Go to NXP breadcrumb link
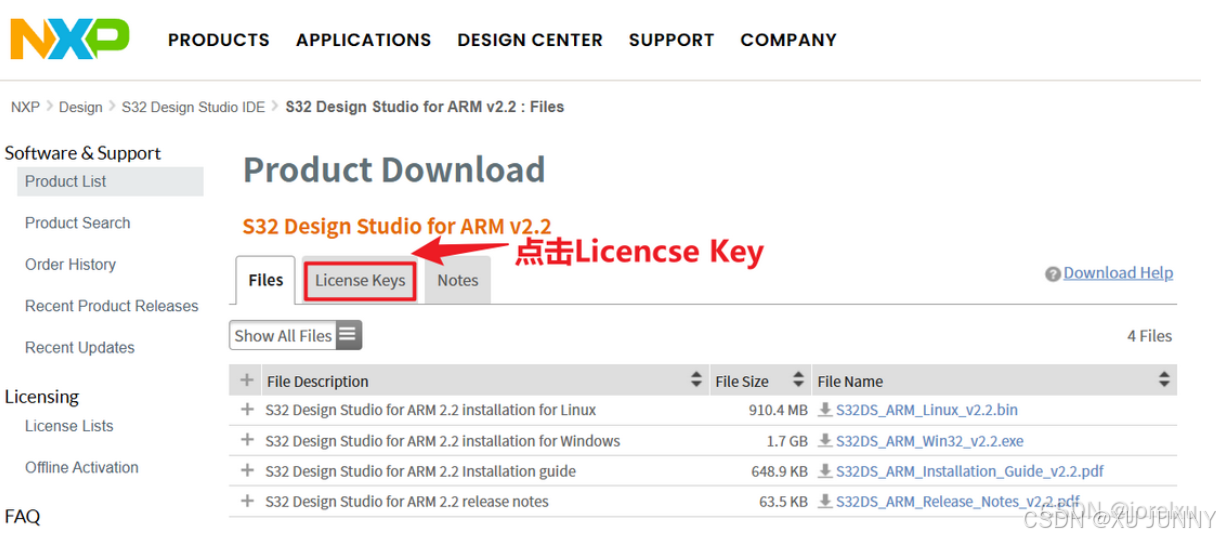 click(25, 107)
